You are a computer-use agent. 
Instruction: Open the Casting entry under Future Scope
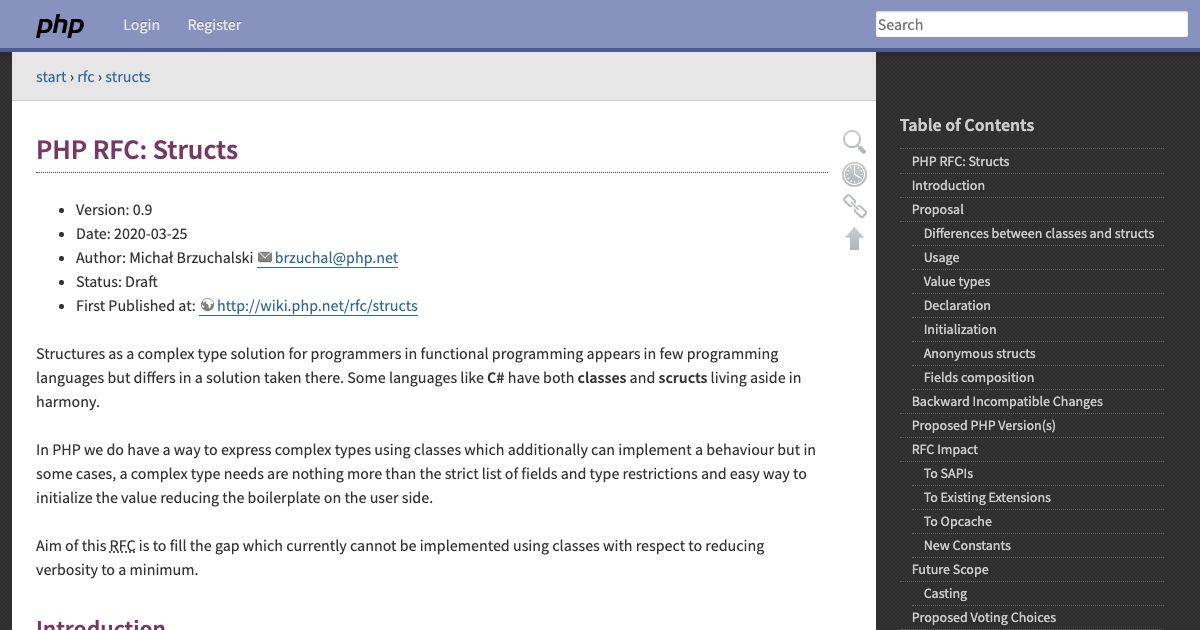(x=945, y=593)
